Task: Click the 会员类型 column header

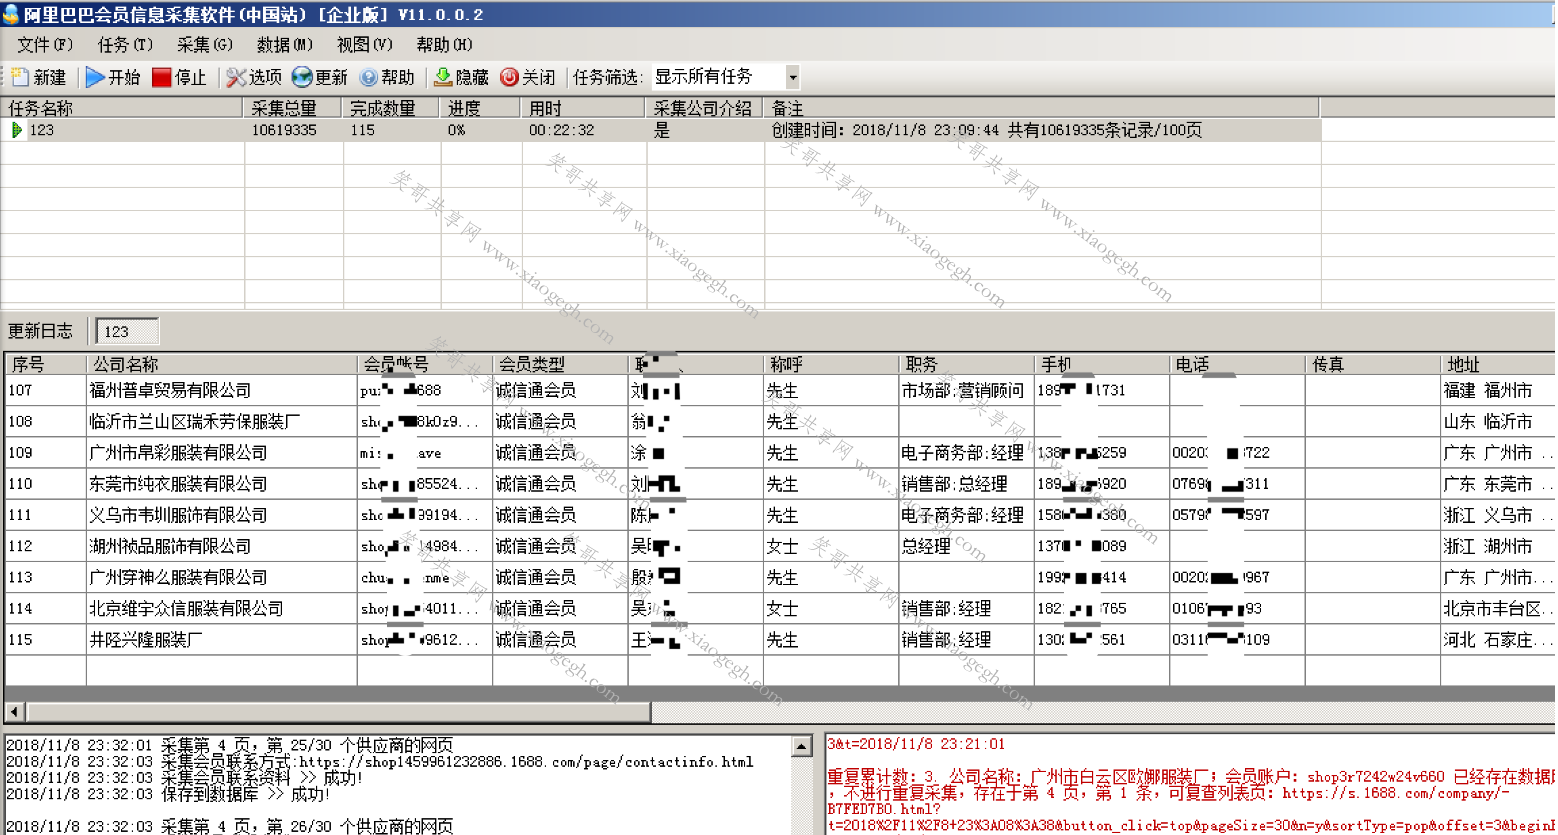Action: (560, 364)
